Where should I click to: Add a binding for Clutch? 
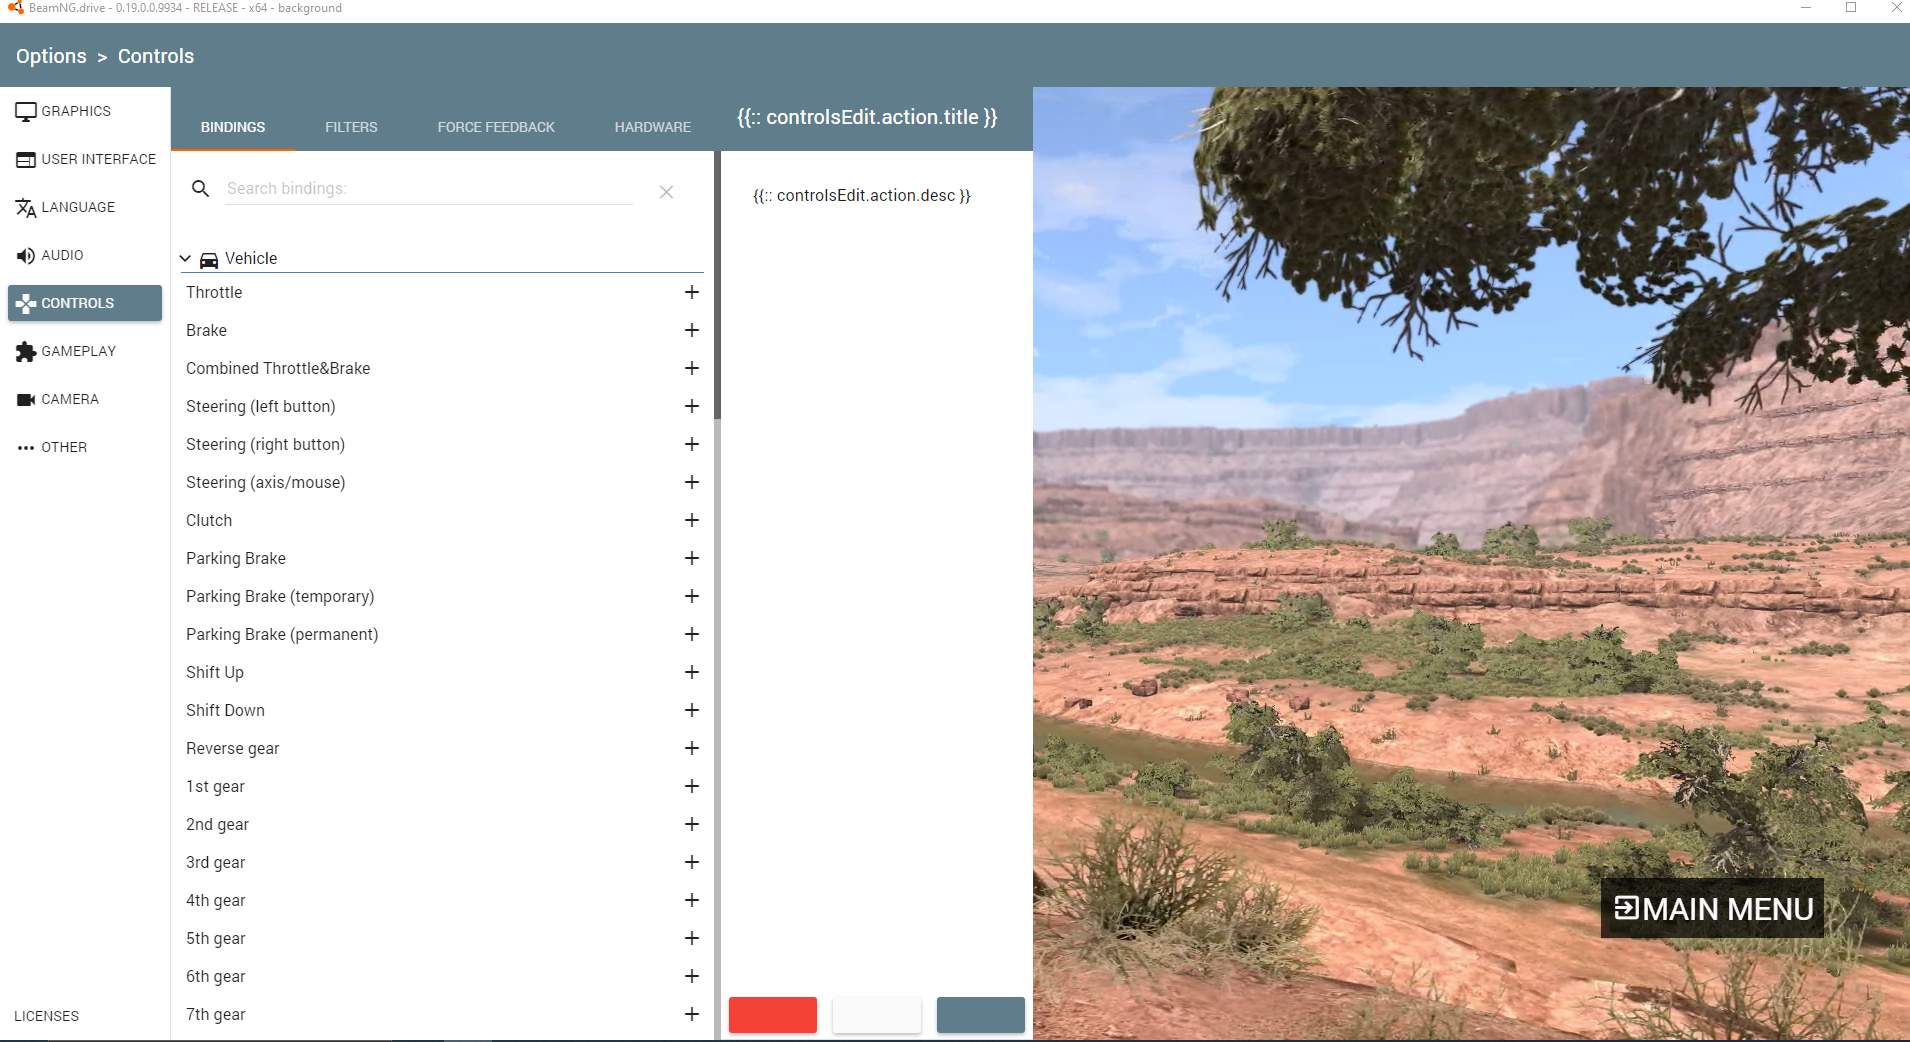(x=691, y=520)
